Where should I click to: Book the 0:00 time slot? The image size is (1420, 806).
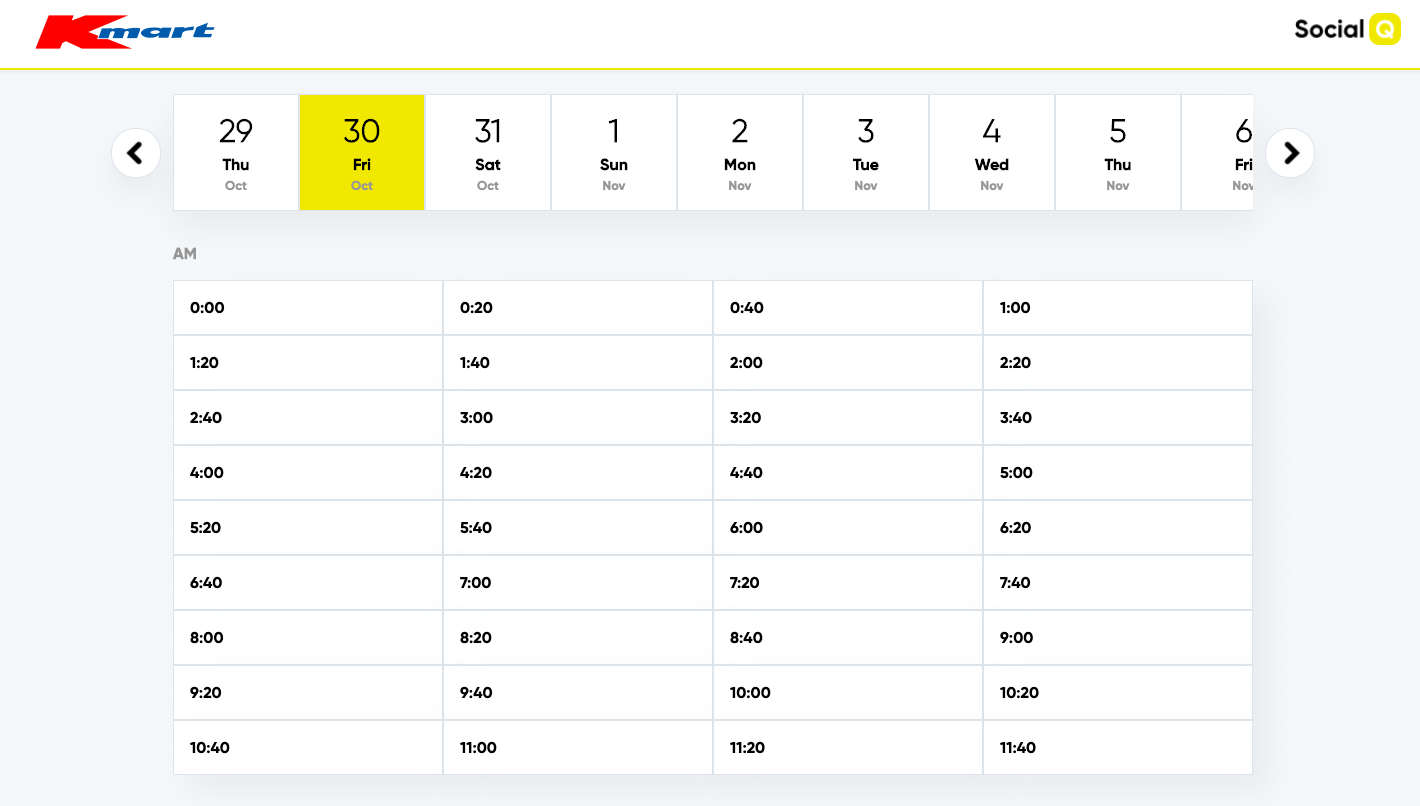(308, 308)
